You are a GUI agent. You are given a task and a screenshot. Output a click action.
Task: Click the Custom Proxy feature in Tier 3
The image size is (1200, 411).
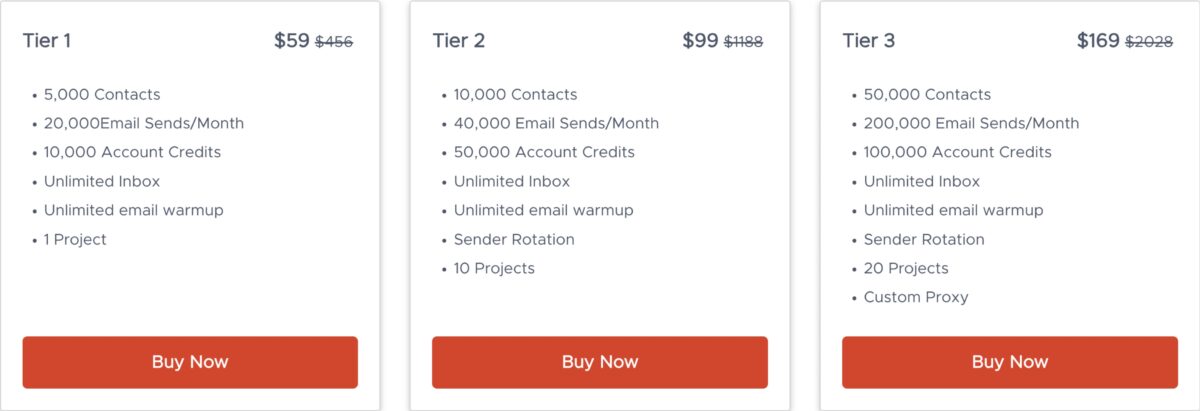coord(916,298)
